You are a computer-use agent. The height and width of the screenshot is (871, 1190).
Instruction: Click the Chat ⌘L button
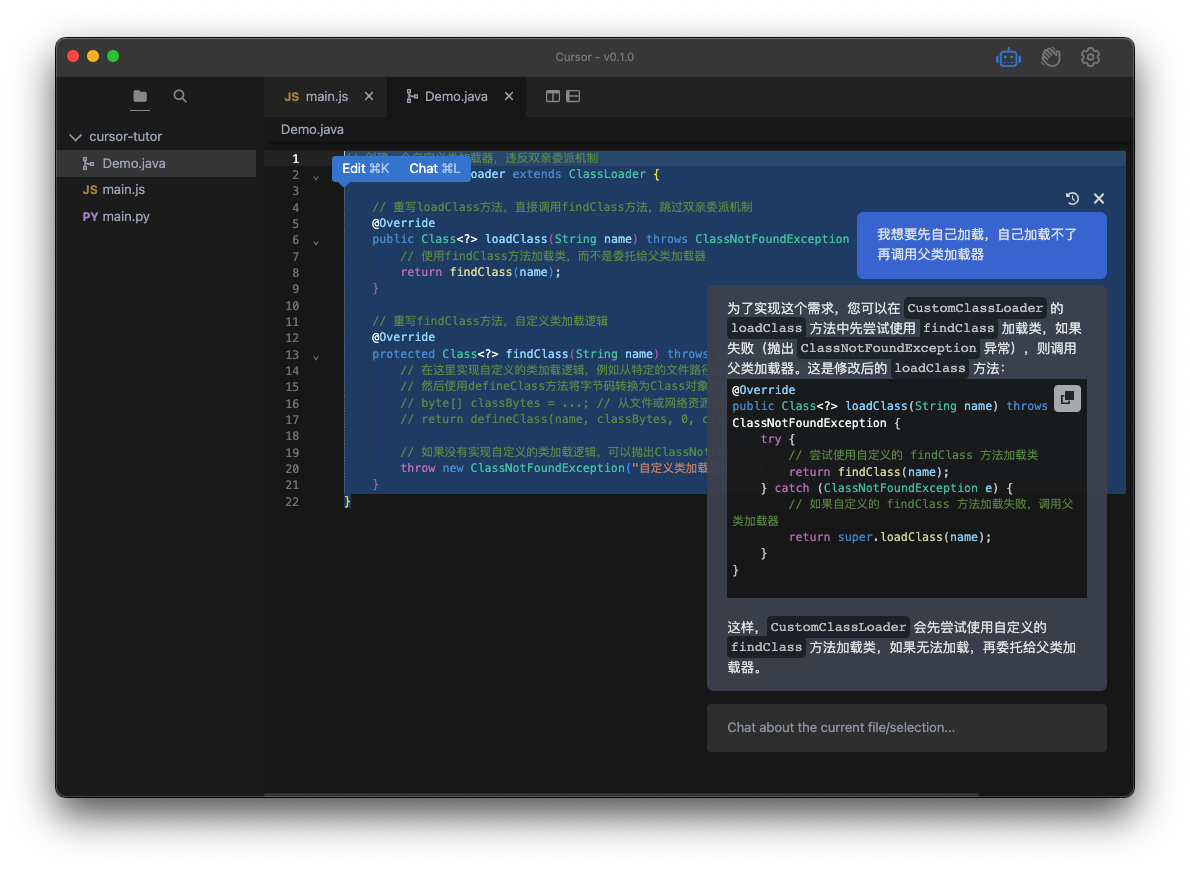[x=434, y=168]
